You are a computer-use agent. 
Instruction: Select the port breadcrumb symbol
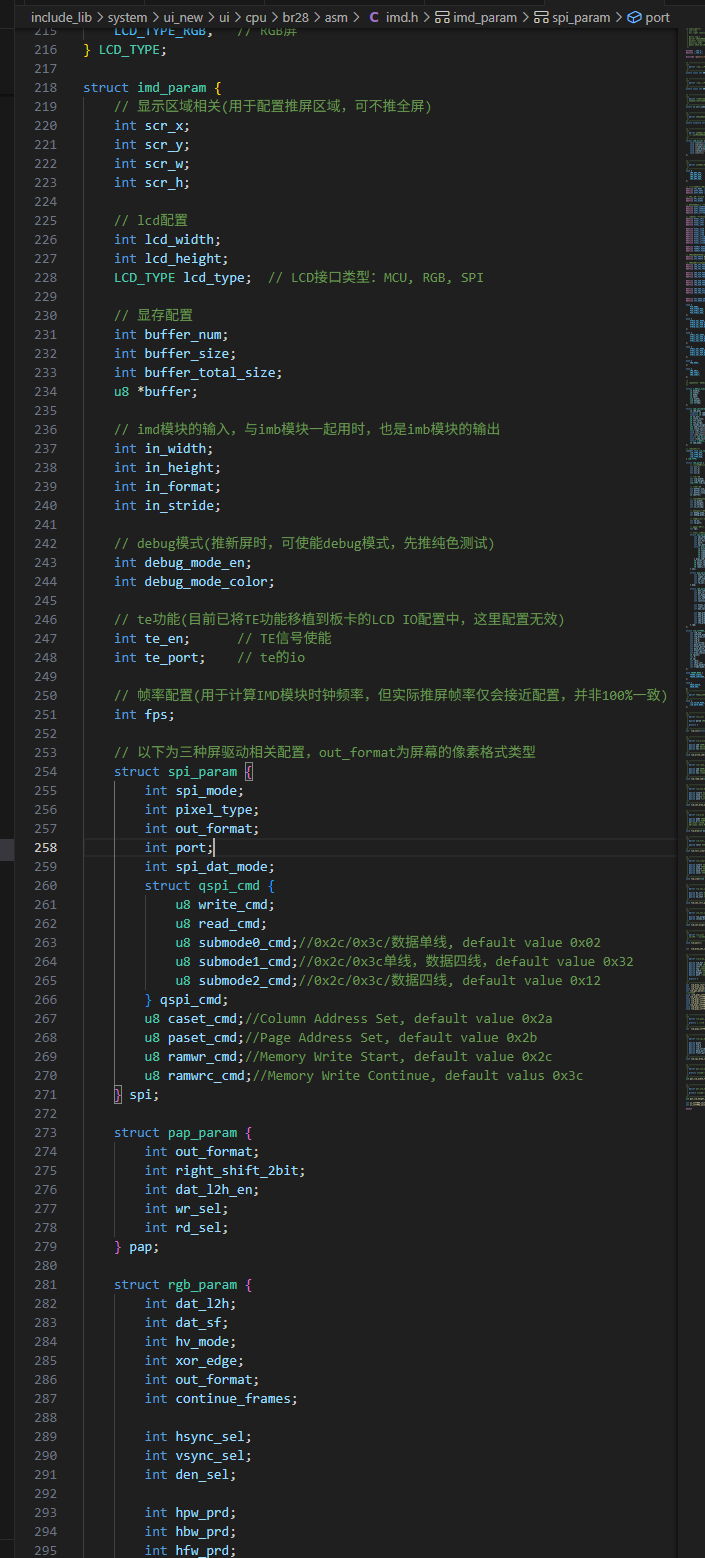(x=657, y=17)
